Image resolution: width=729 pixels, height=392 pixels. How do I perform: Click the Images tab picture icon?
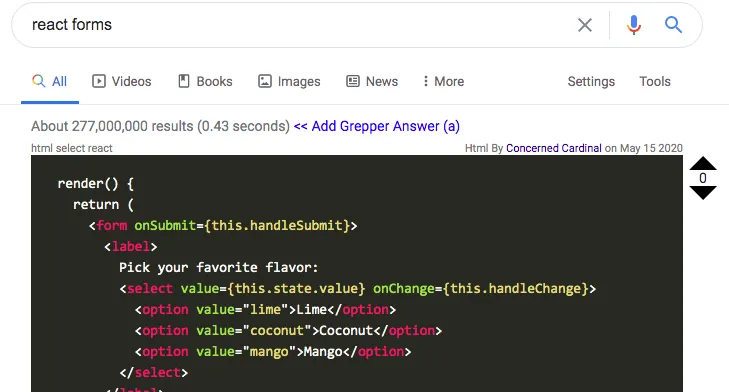(265, 81)
